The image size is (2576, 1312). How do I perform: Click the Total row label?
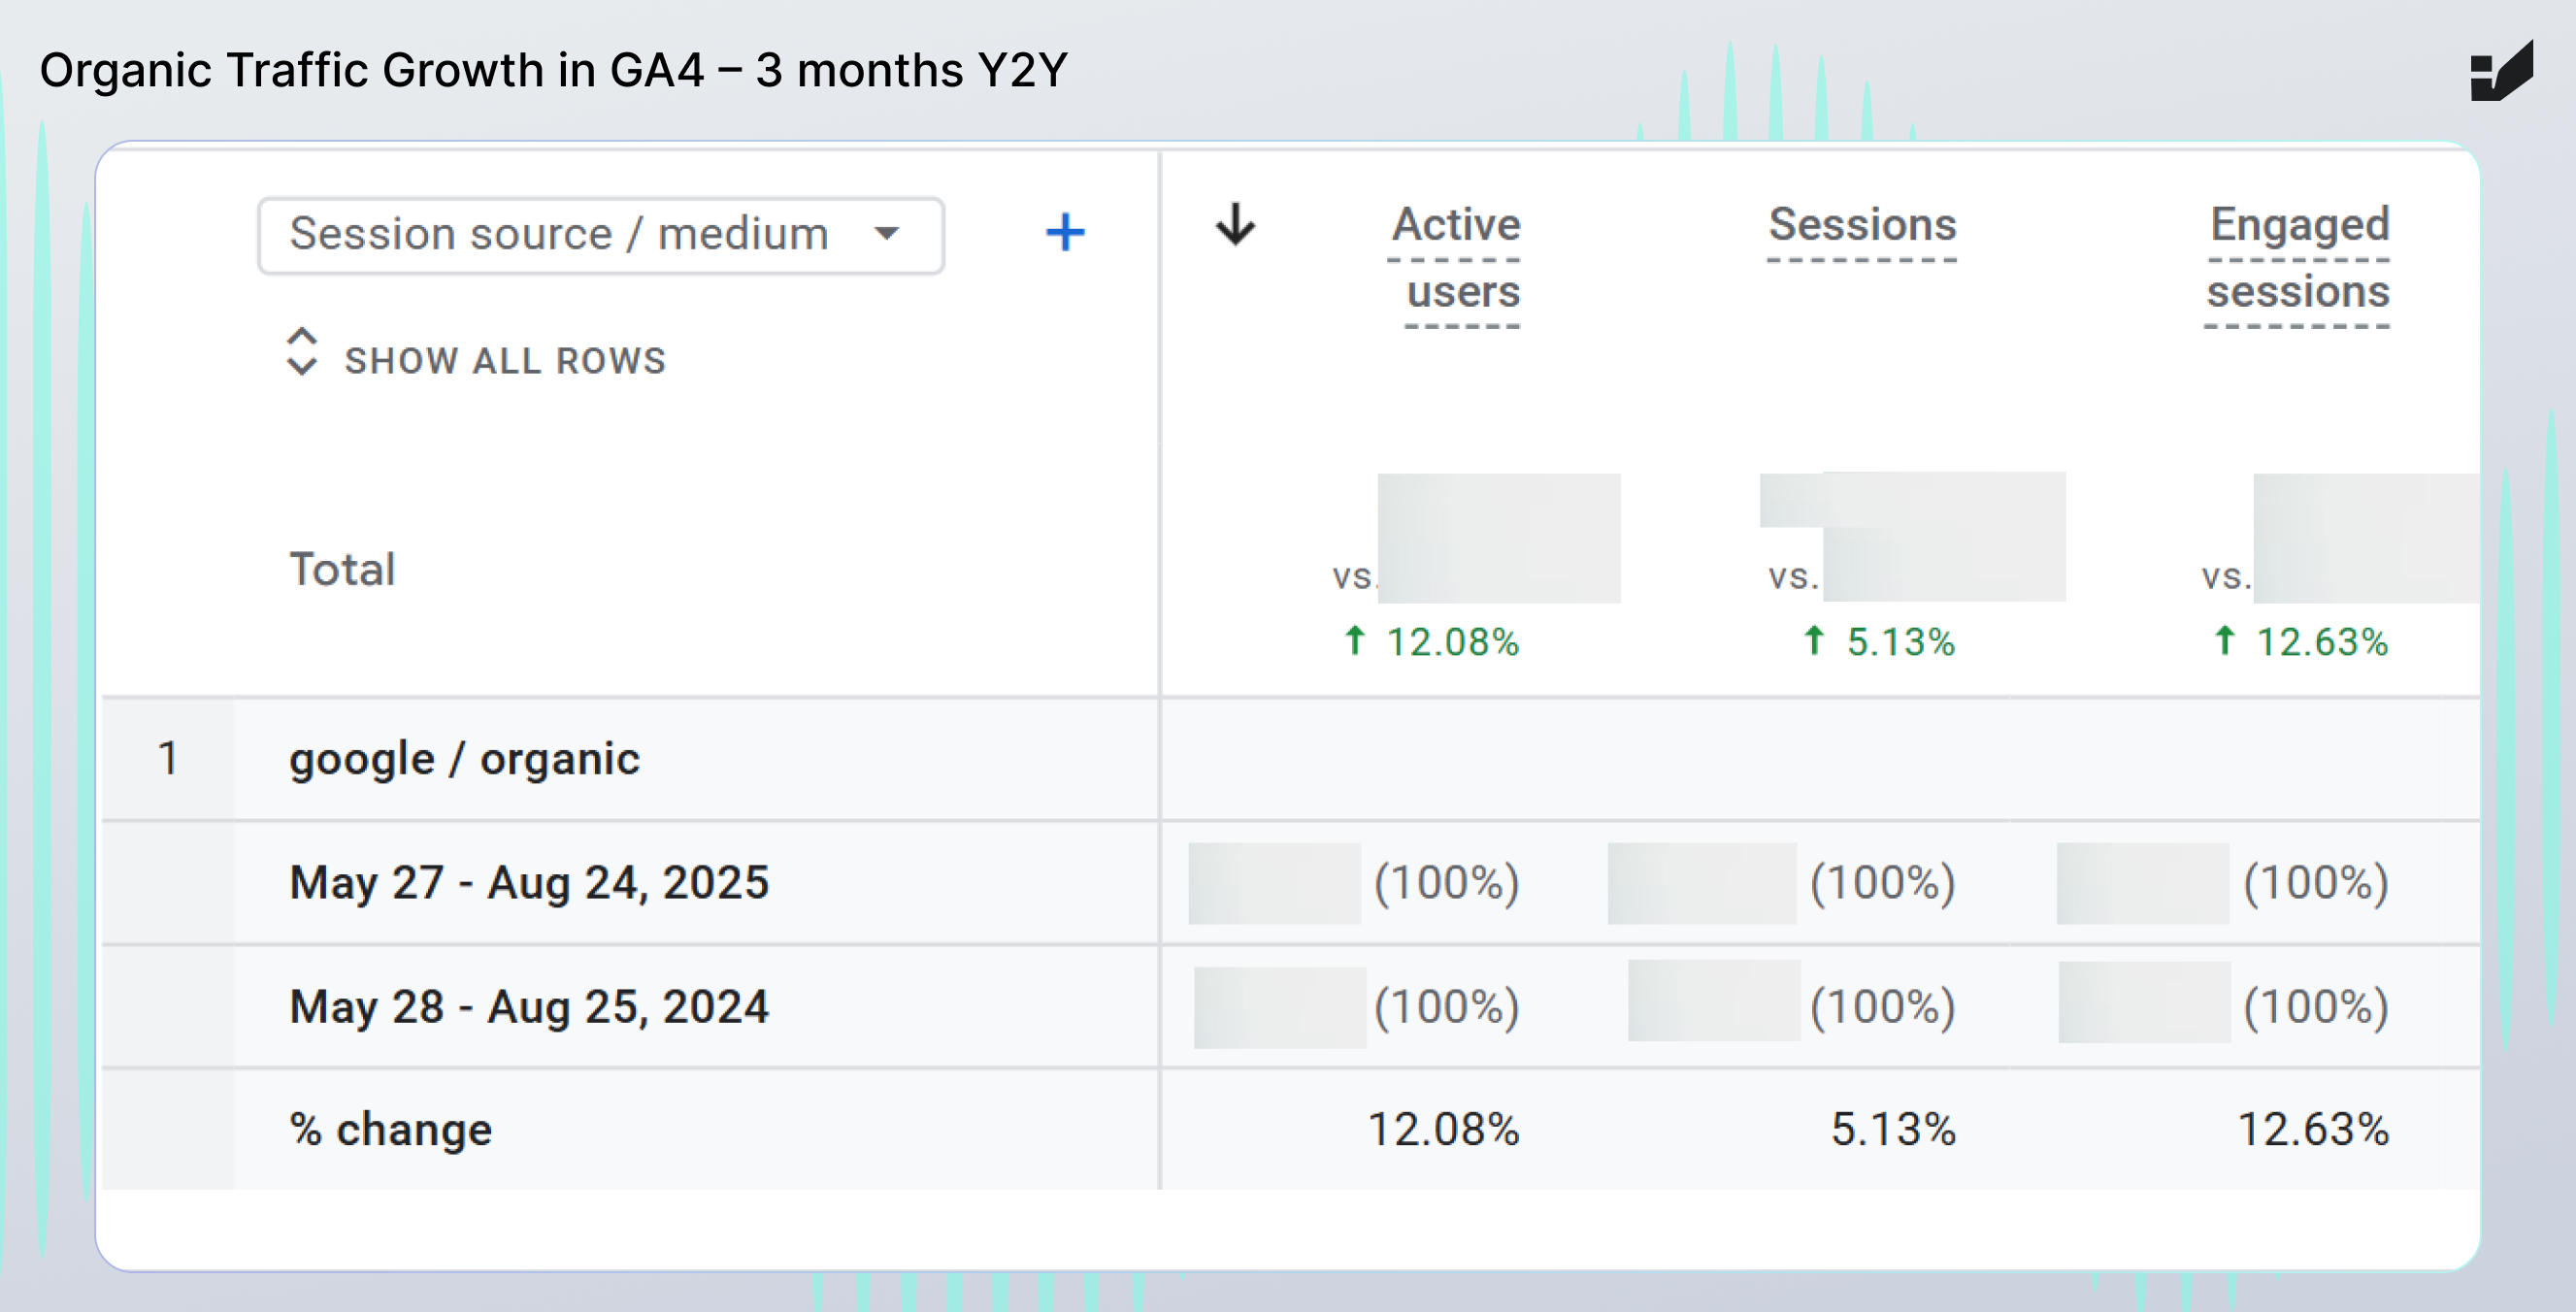tap(342, 569)
